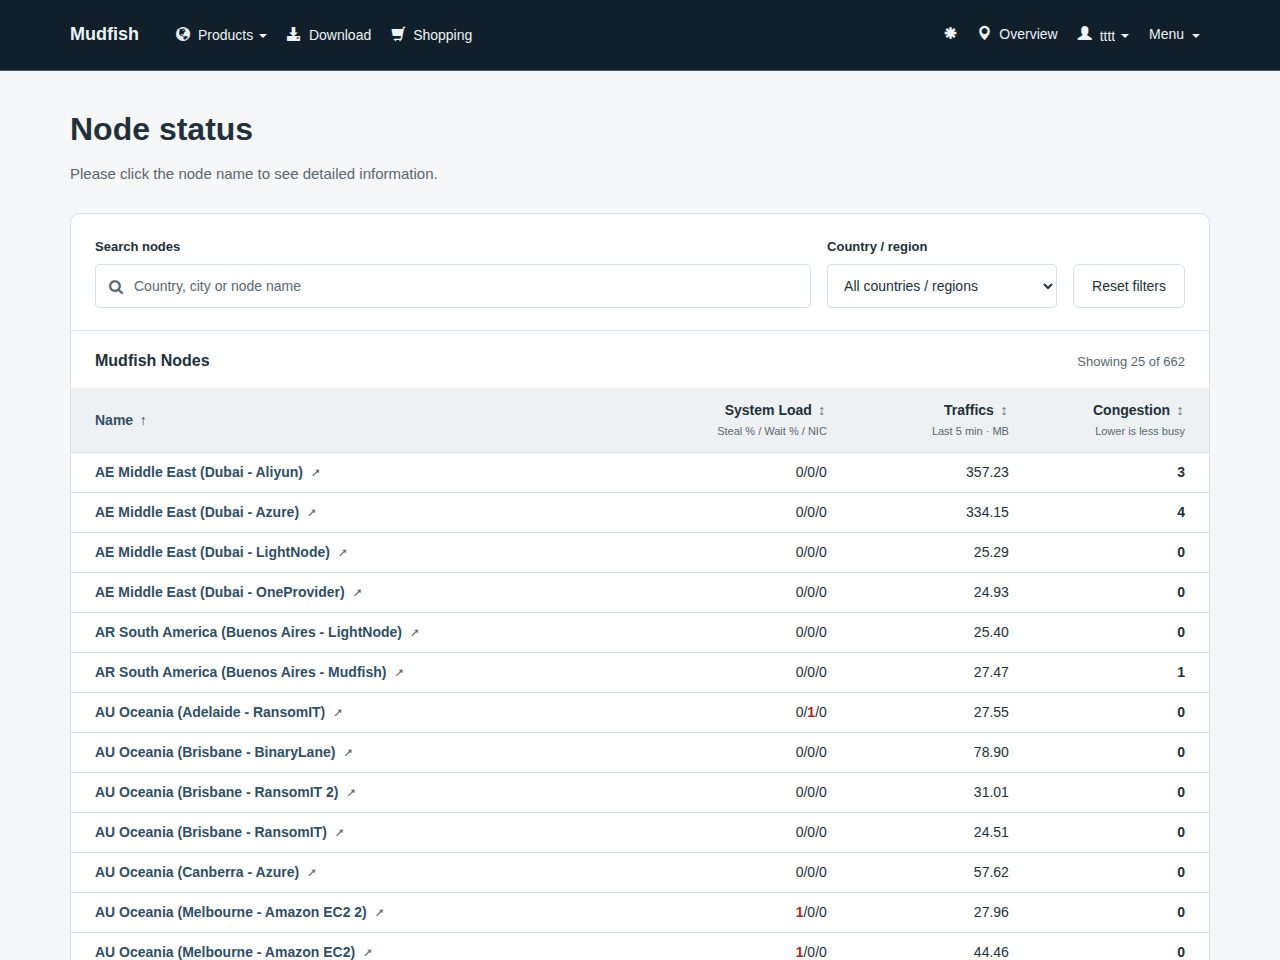Open external link icon for Brisbane - BinaryLane

pos(348,753)
